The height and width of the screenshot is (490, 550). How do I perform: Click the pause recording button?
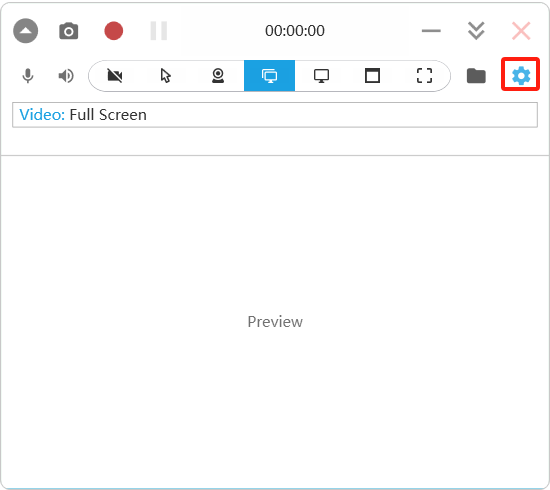click(x=159, y=31)
